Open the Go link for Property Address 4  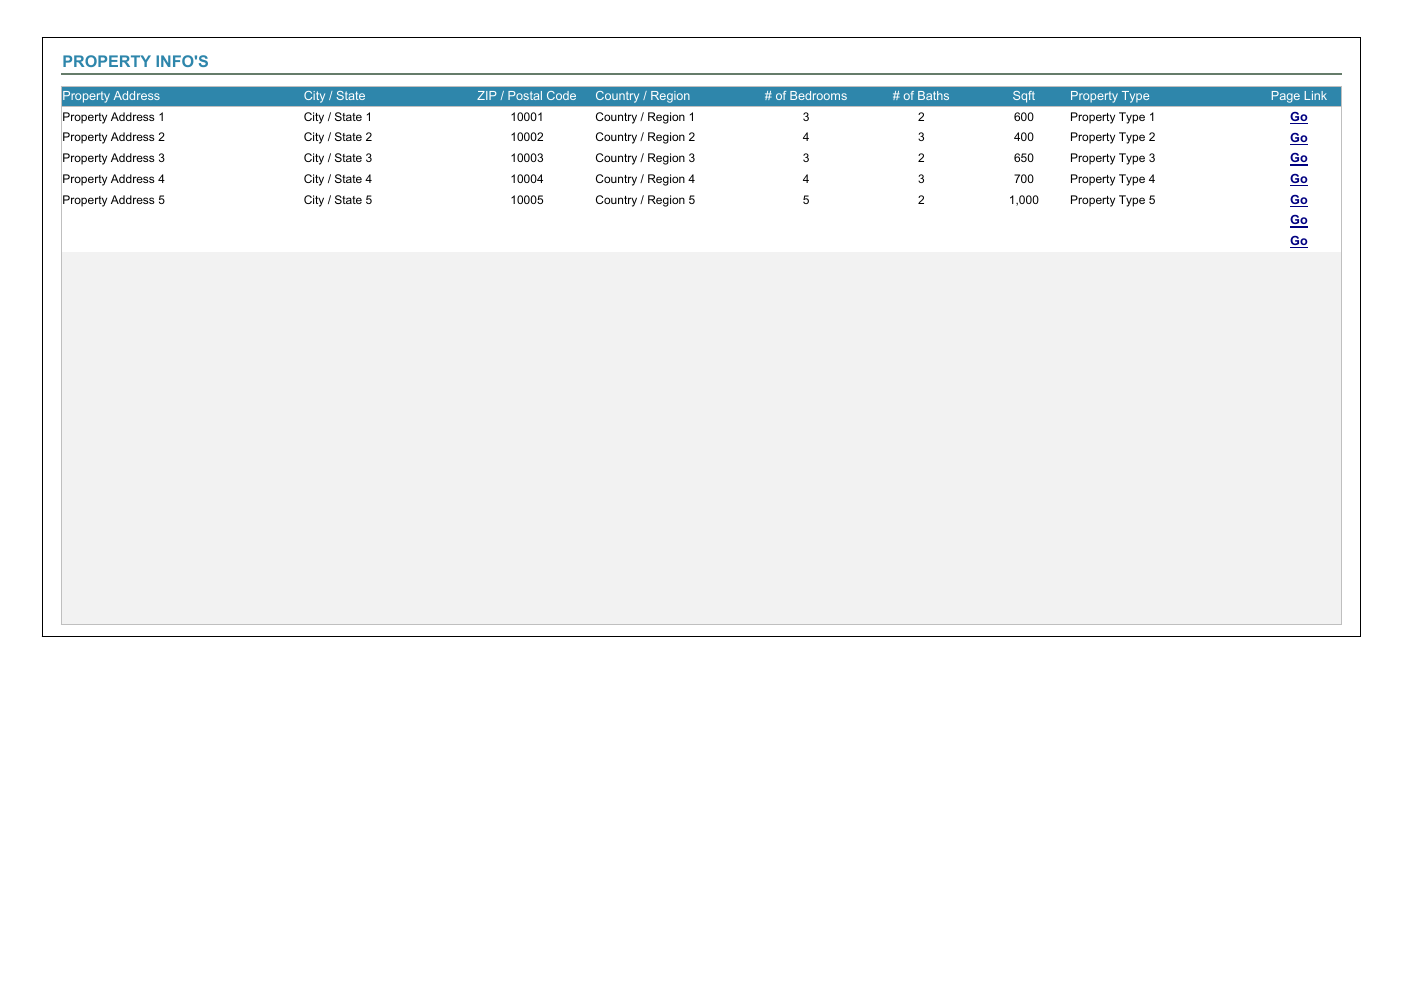pos(1298,179)
